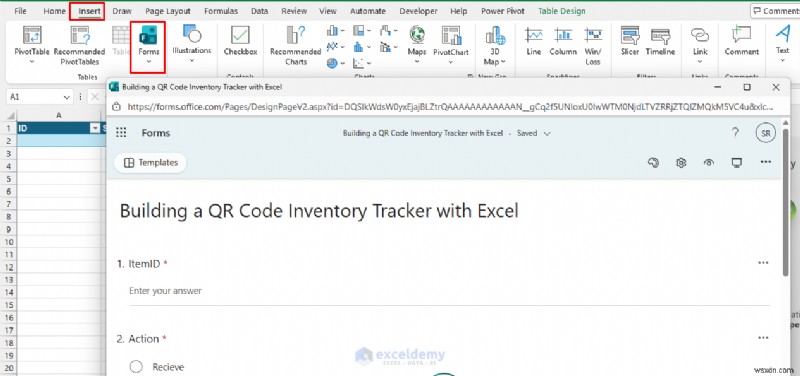Viewport: 800px width, 376px height.
Task: Expand the Saved status chevron
Action: (547, 134)
